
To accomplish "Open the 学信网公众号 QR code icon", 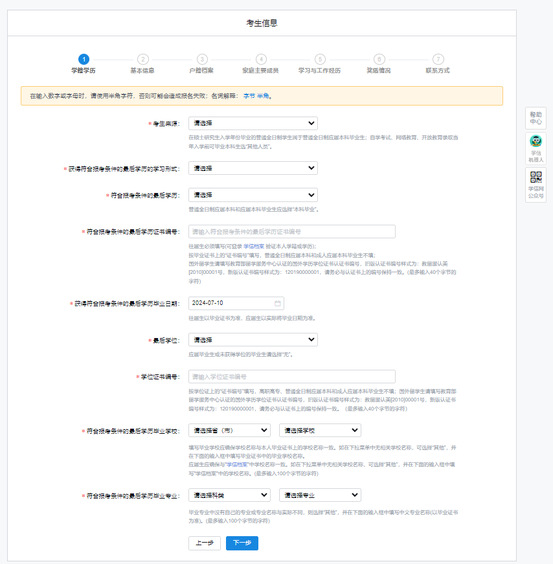I will pos(536,185).
